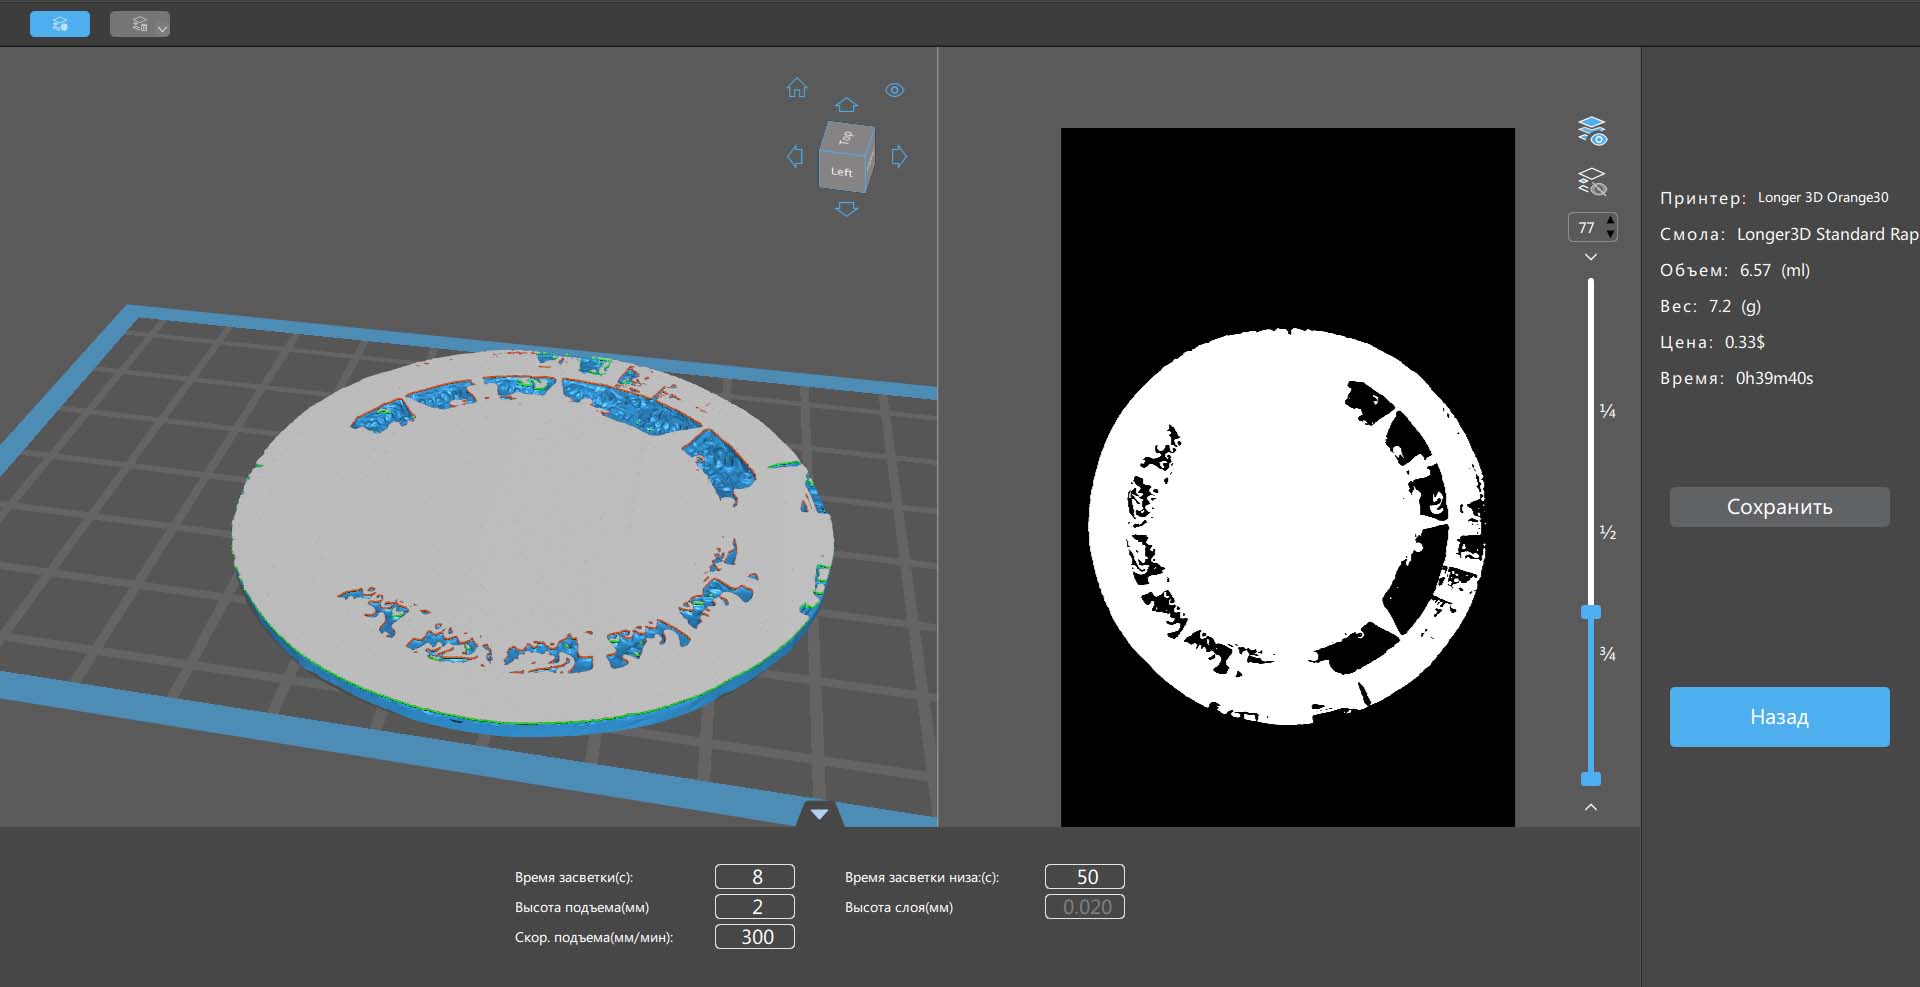This screenshot has height=987, width=1920.
Task: Click the chevron up below layer slider
Action: 1591,807
